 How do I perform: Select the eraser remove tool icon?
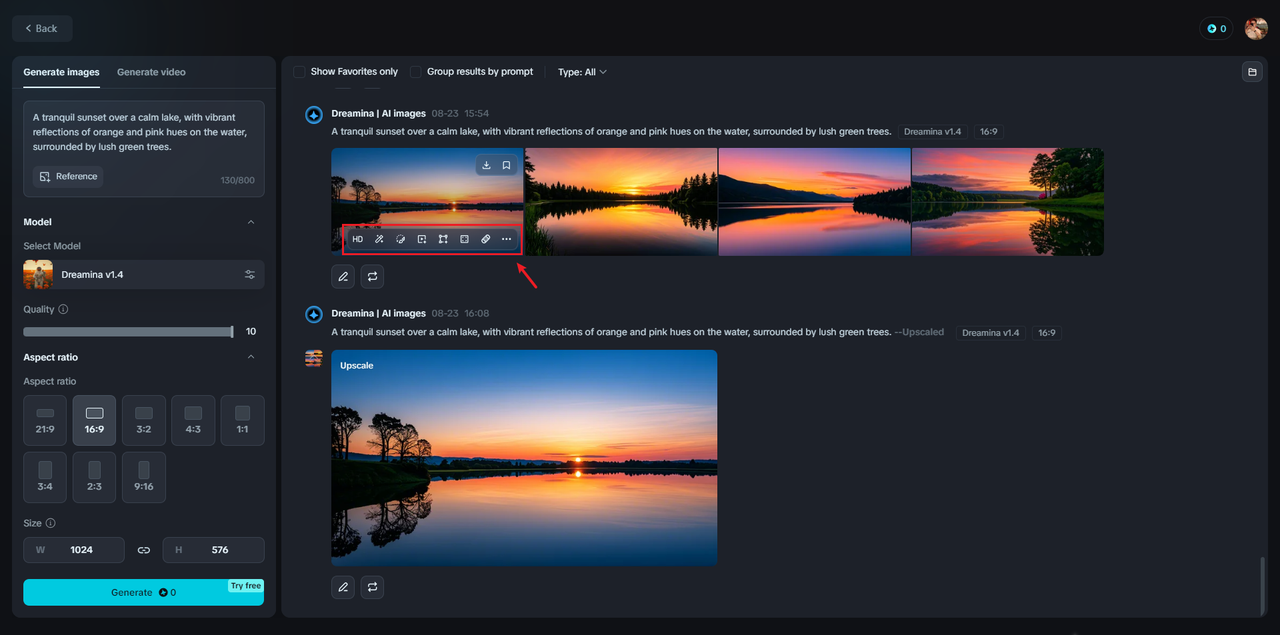(x=485, y=240)
